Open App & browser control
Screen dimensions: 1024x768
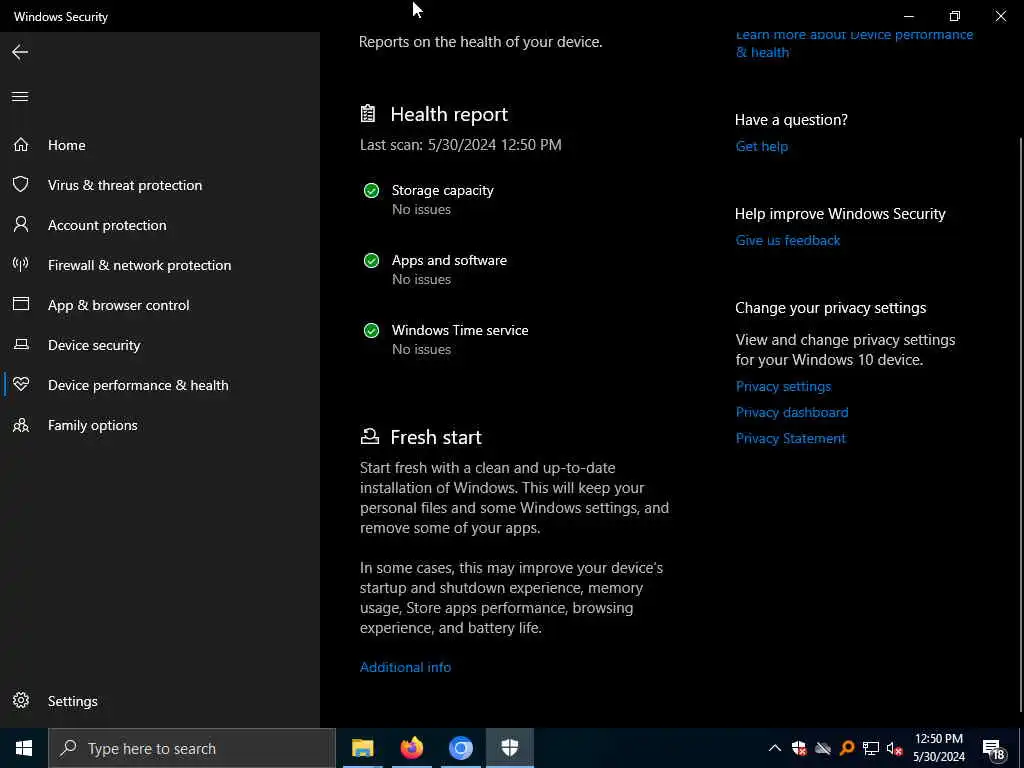160,305
